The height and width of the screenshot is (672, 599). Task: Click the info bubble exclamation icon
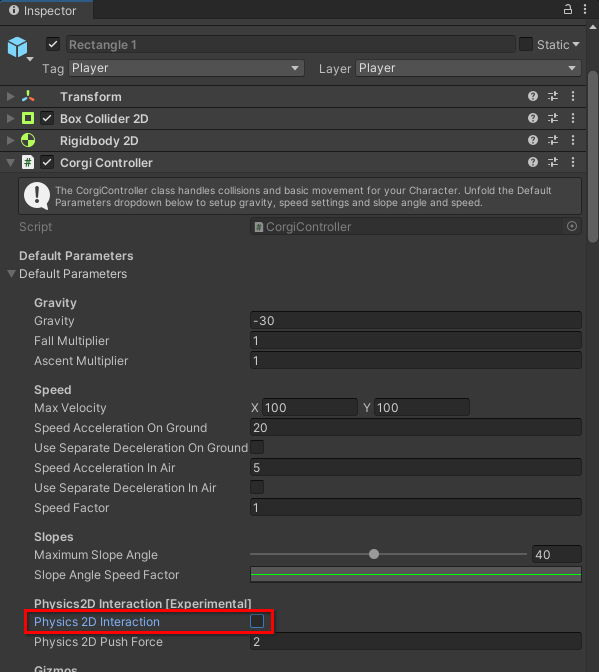[x=37, y=196]
